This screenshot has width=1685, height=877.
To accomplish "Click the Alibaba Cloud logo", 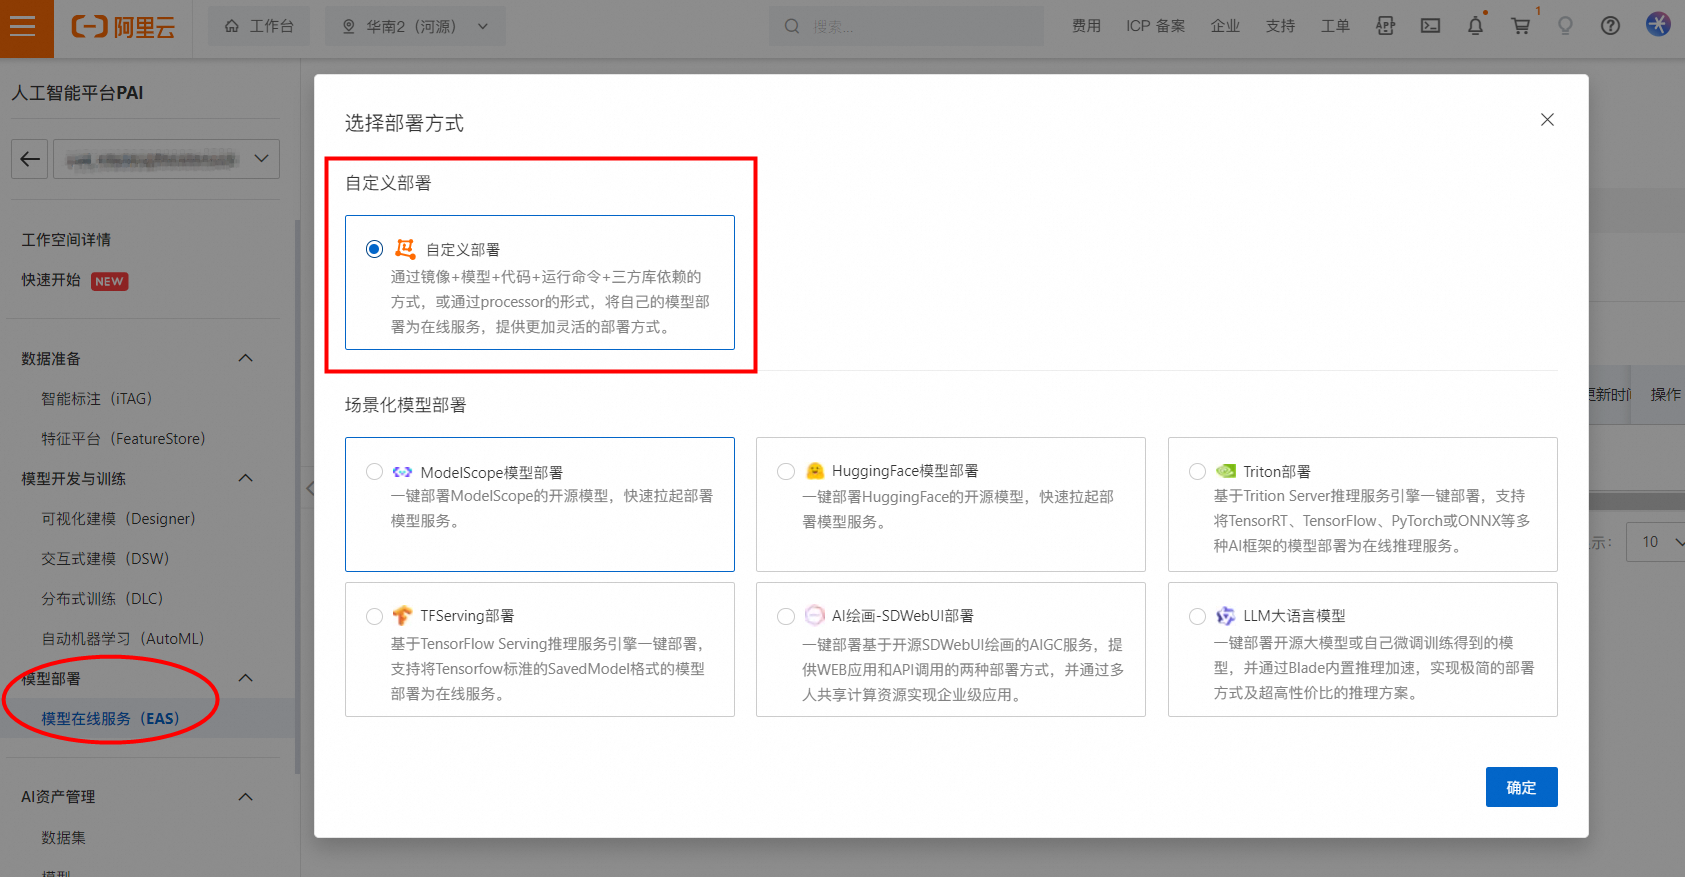I will (123, 27).
